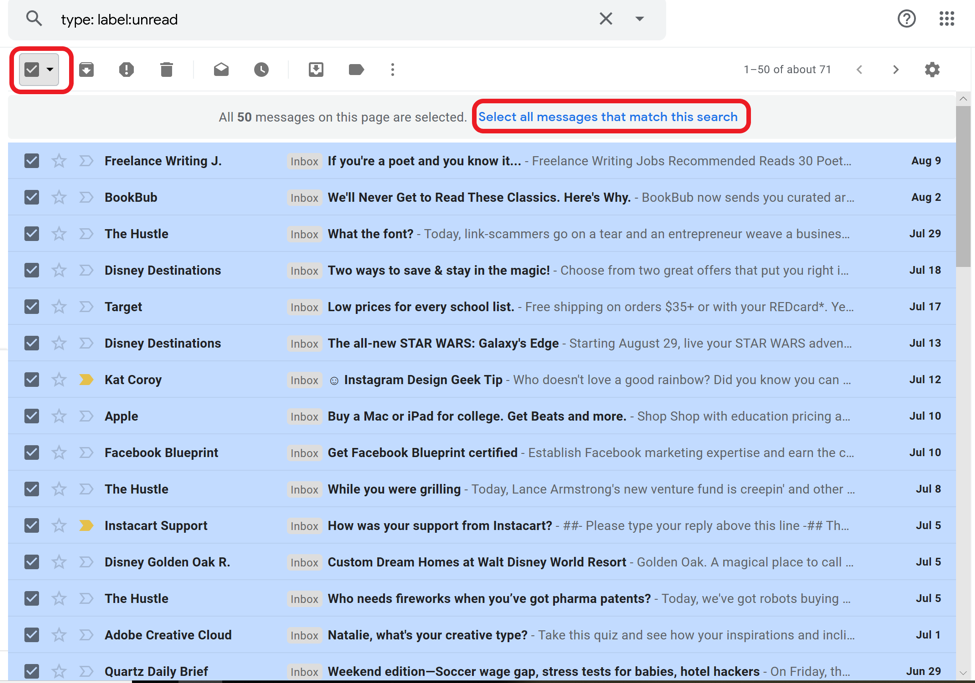The image size is (975, 683).
Task: Snooze selected messages using clock icon
Action: (x=261, y=70)
